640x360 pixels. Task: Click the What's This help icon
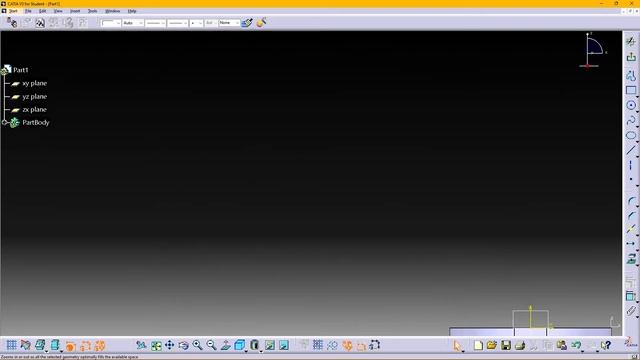point(606,345)
